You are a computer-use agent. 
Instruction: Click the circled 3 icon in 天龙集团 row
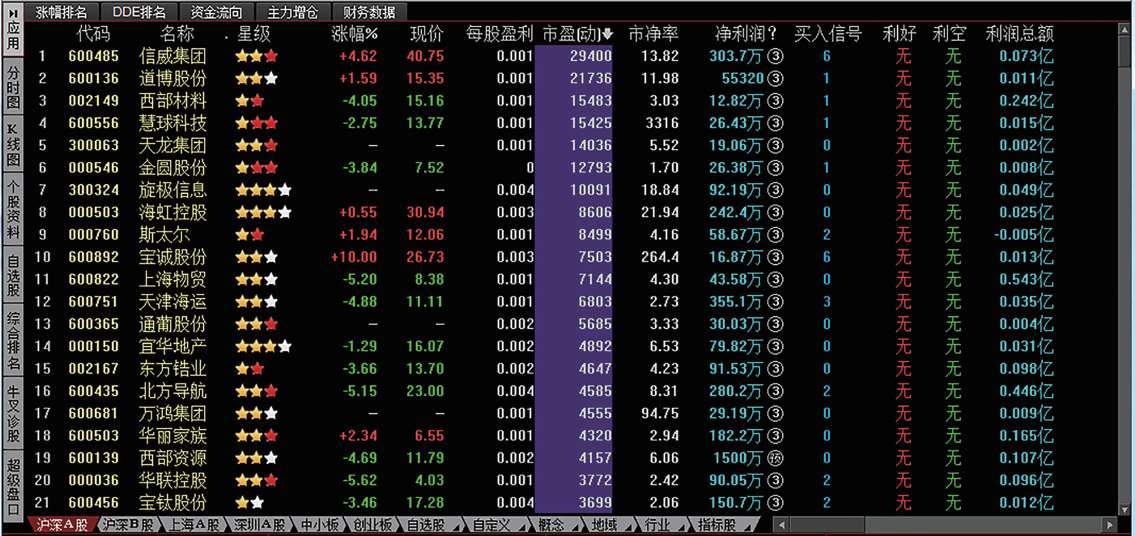[775, 146]
